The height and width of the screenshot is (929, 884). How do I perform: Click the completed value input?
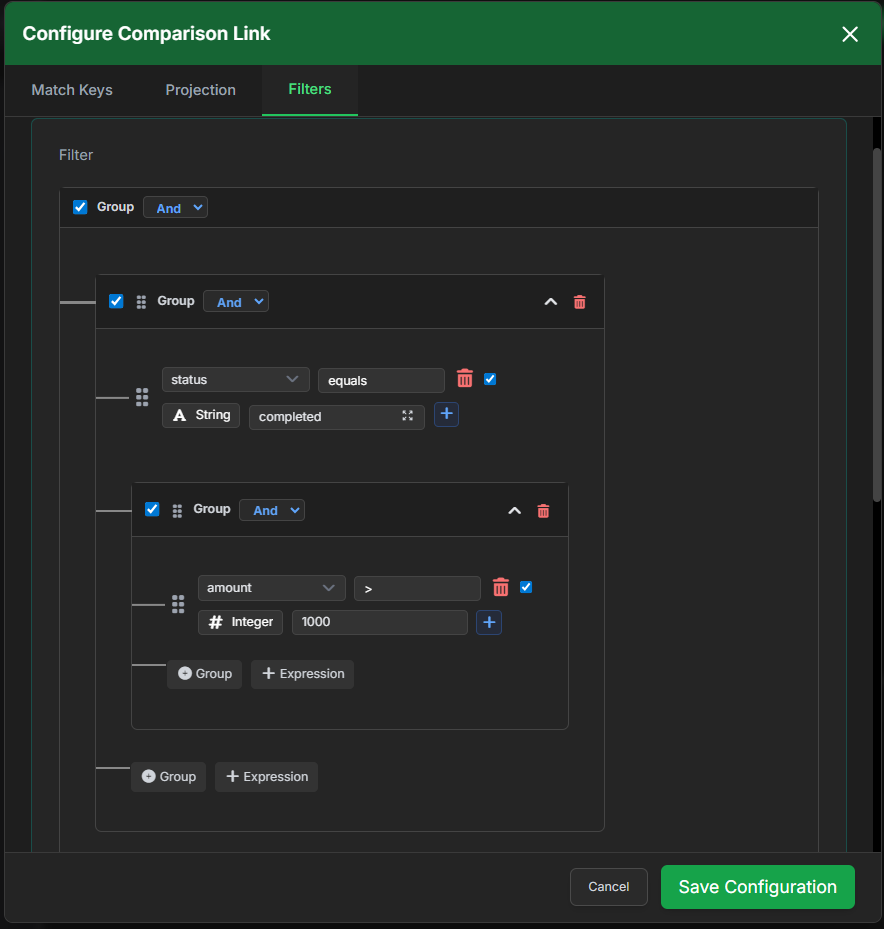click(x=337, y=417)
